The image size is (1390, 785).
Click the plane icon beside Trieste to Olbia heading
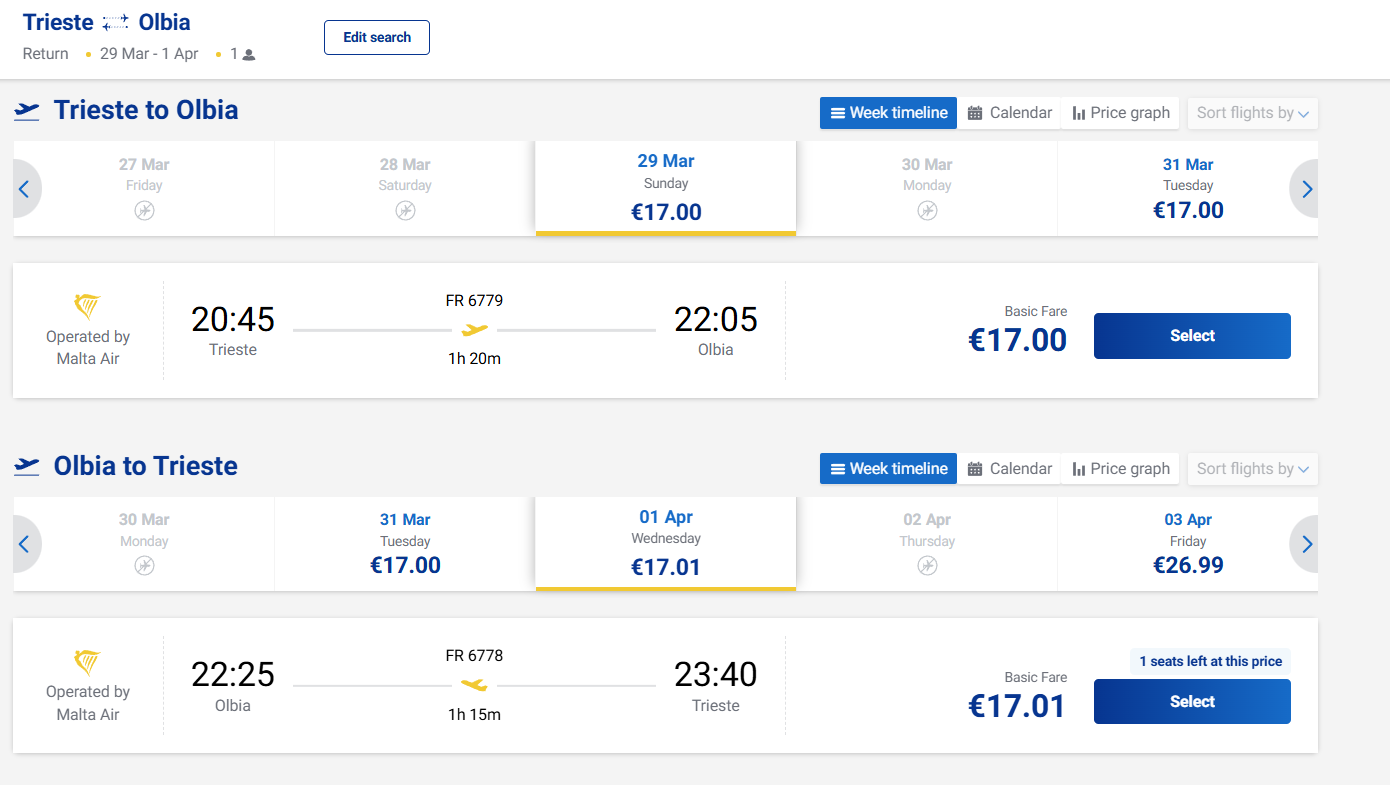tap(27, 110)
